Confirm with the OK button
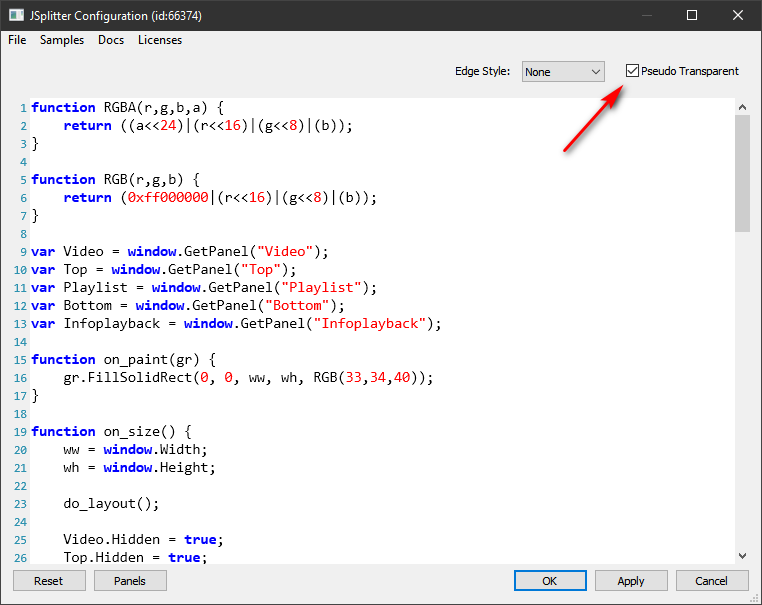 click(x=550, y=581)
